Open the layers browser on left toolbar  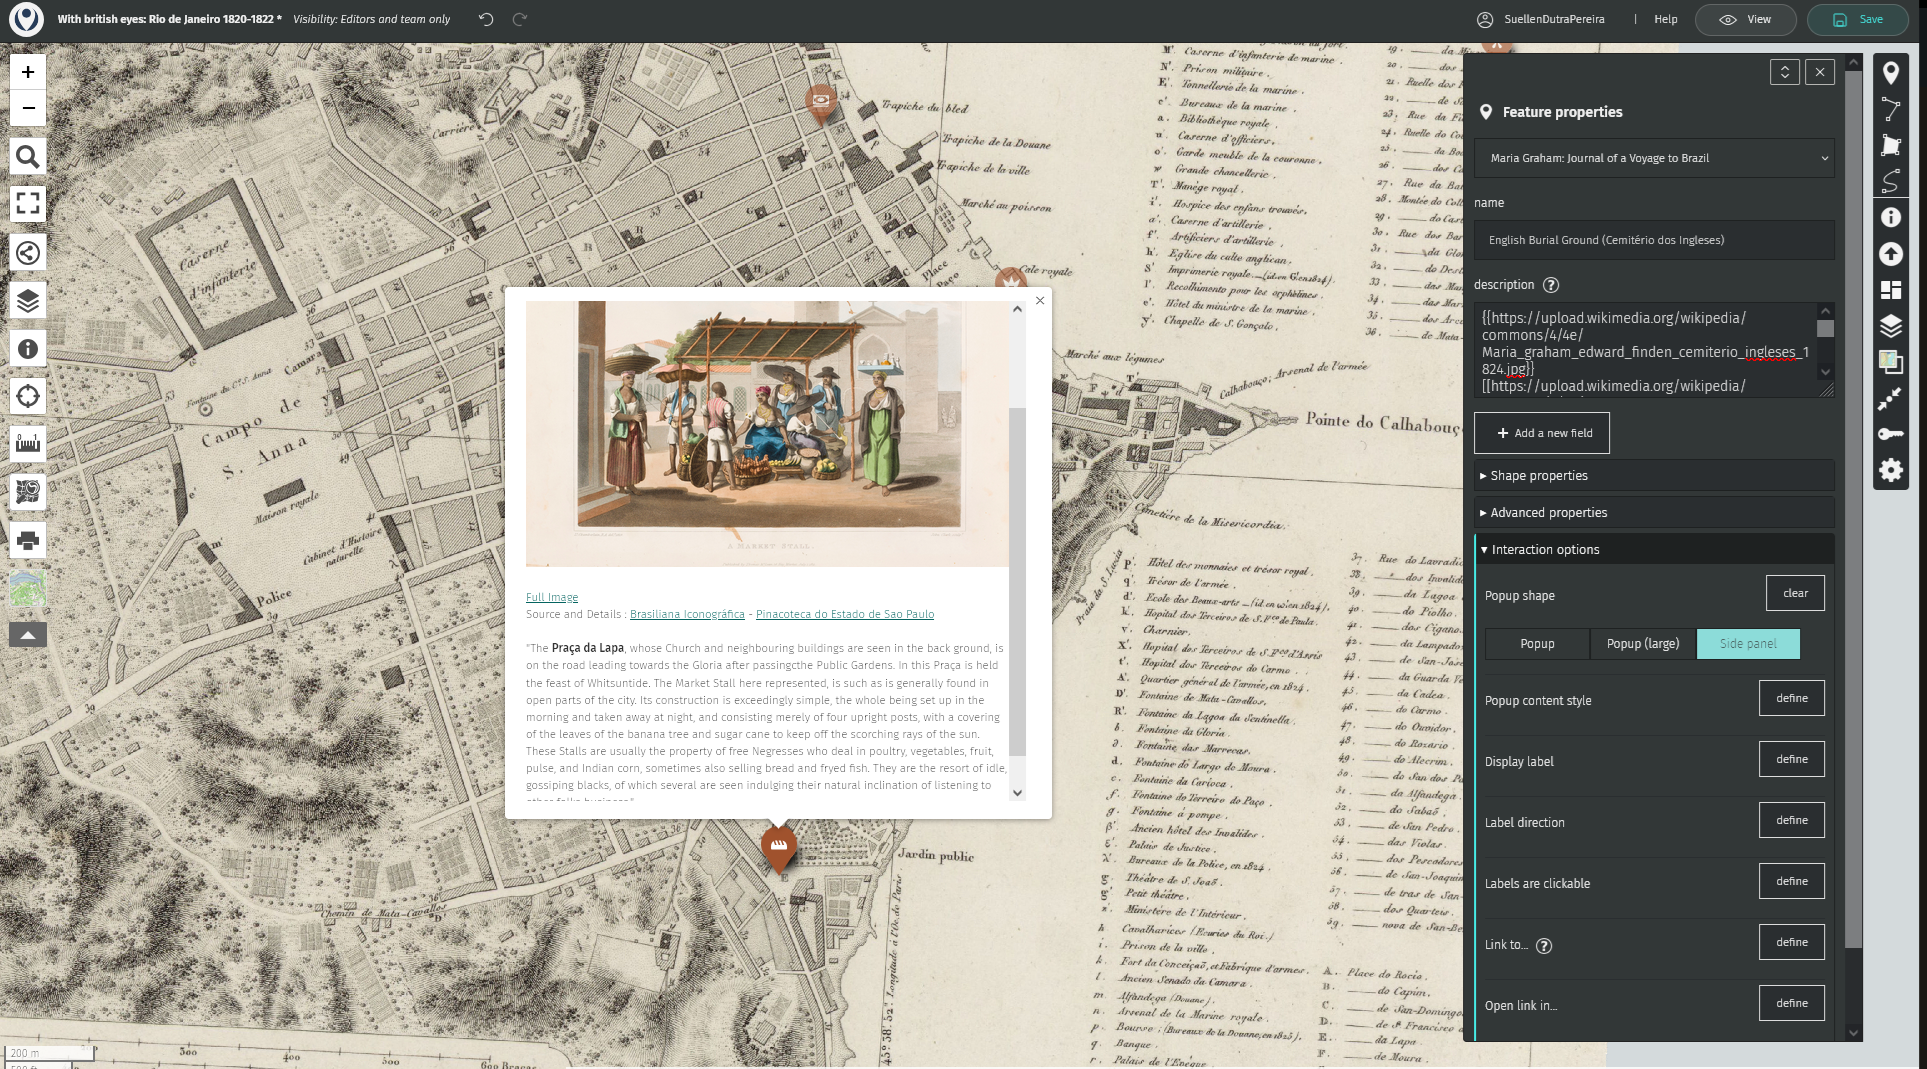[x=28, y=300]
